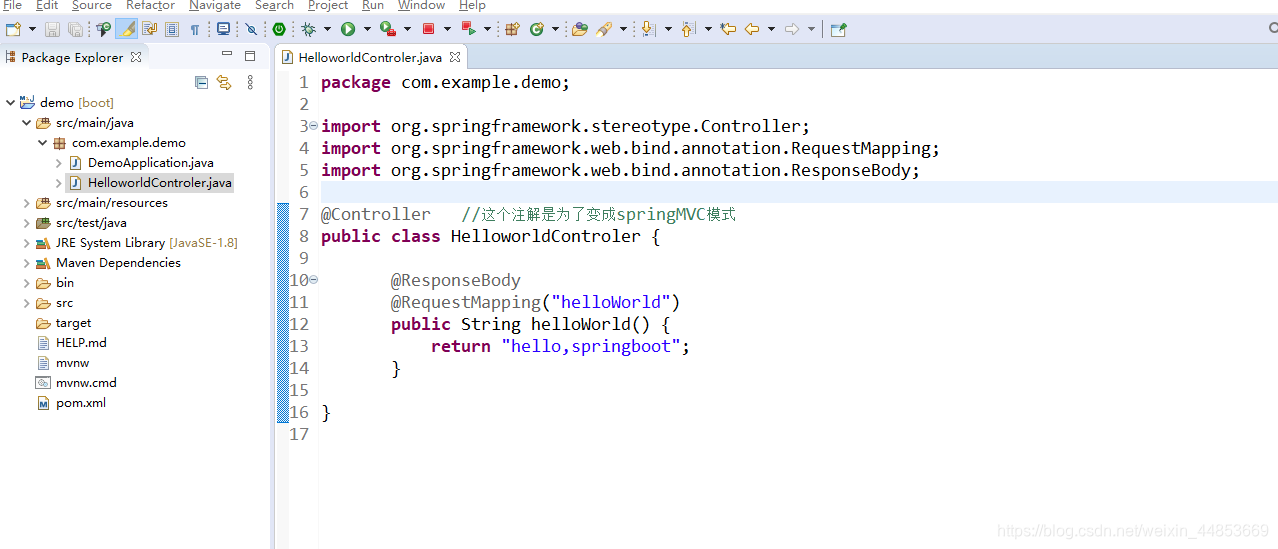Select HelloworldControler.java in Package Explorer
The width and height of the screenshot is (1278, 549).
tap(150, 182)
